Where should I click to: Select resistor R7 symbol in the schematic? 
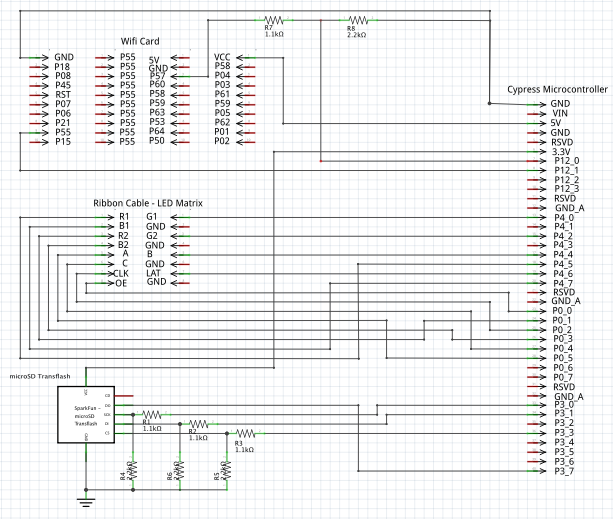[x=274, y=20]
